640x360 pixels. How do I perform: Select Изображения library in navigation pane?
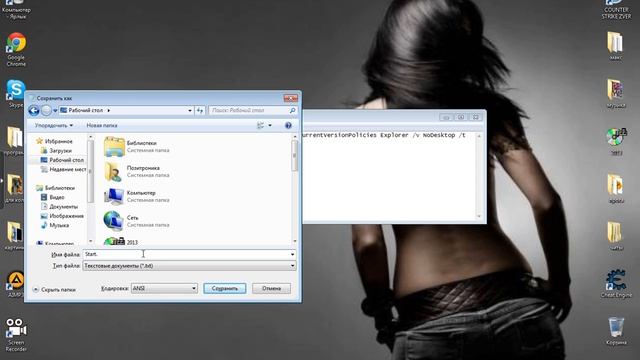coord(62,216)
